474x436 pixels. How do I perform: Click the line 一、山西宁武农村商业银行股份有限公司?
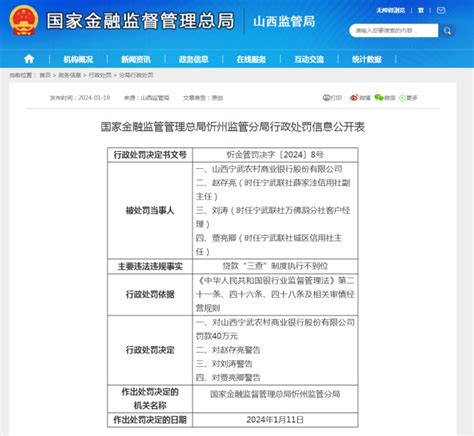pyautogui.click(x=269, y=169)
